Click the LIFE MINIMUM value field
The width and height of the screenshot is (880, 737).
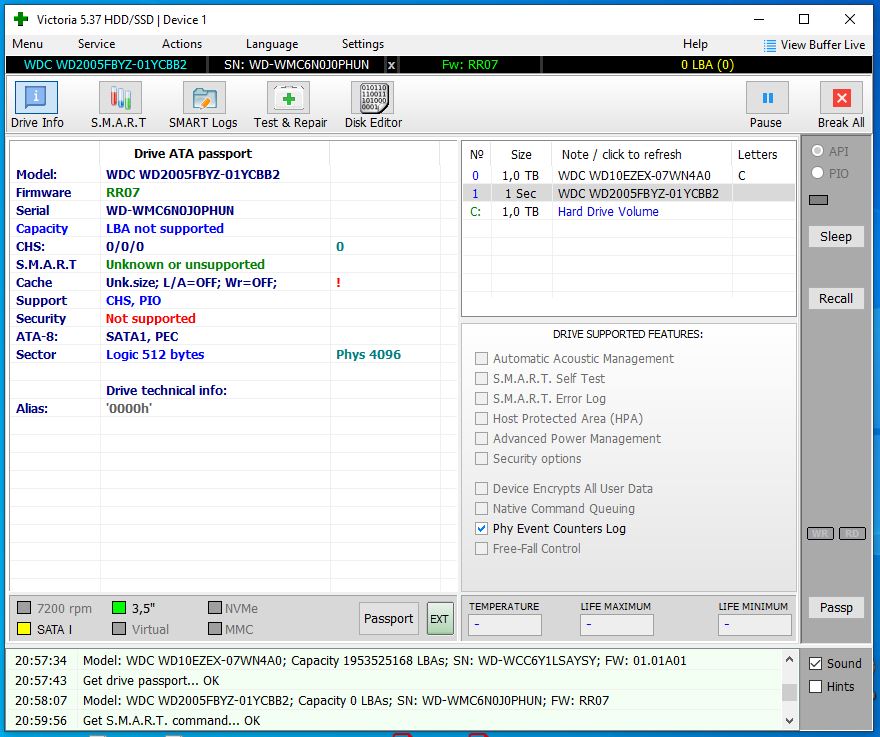[755, 625]
